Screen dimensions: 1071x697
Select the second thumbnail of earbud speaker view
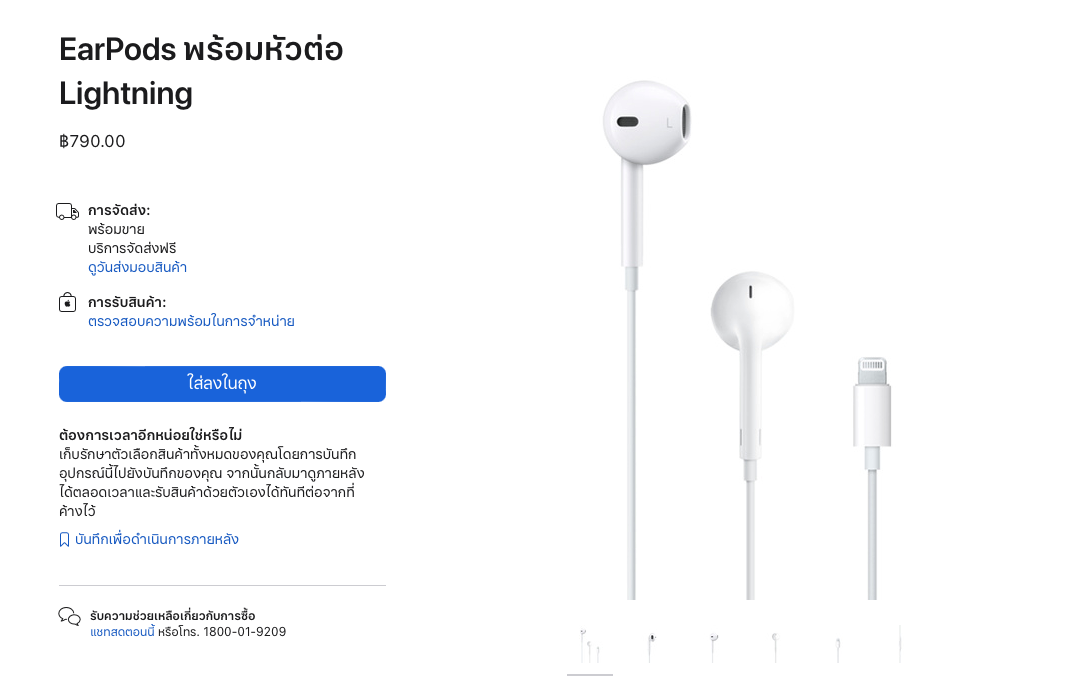click(652, 646)
